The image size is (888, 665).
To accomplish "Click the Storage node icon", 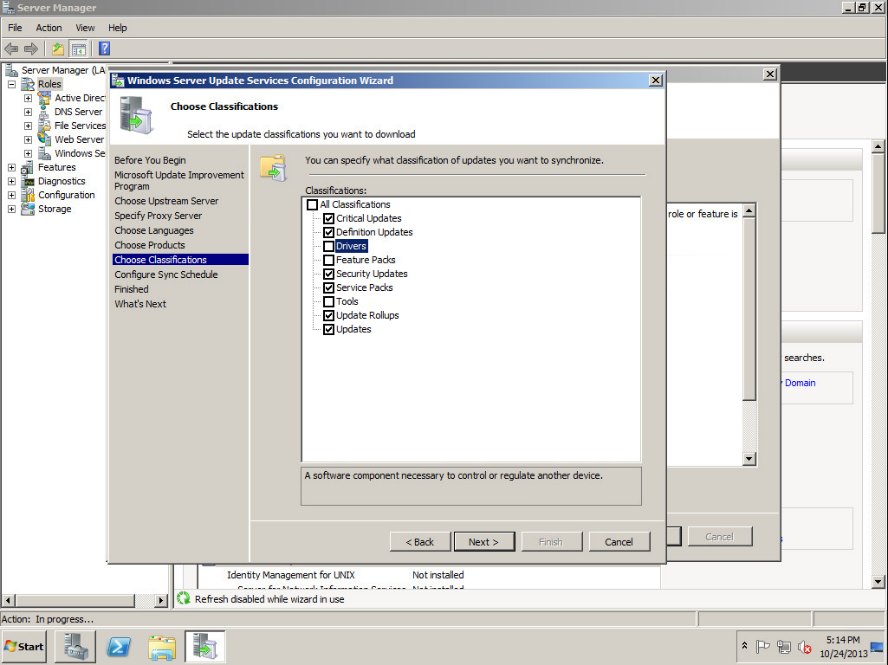I will (x=28, y=209).
